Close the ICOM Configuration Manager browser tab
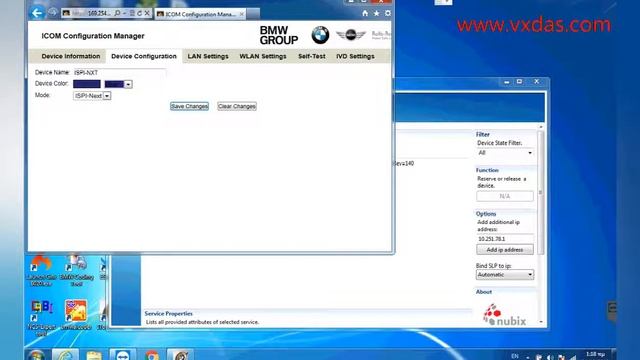Image resolution: width=640 pixels, height=360 pixels. (242, 14)
